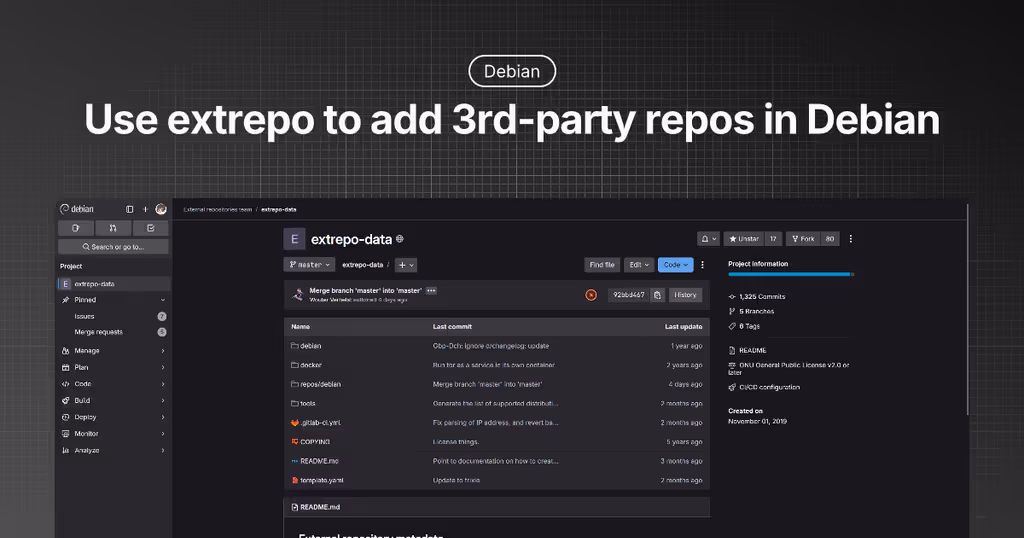This screenshot has height=538, width=1024.
Task: Click the History button
Action: pos(685,295)
